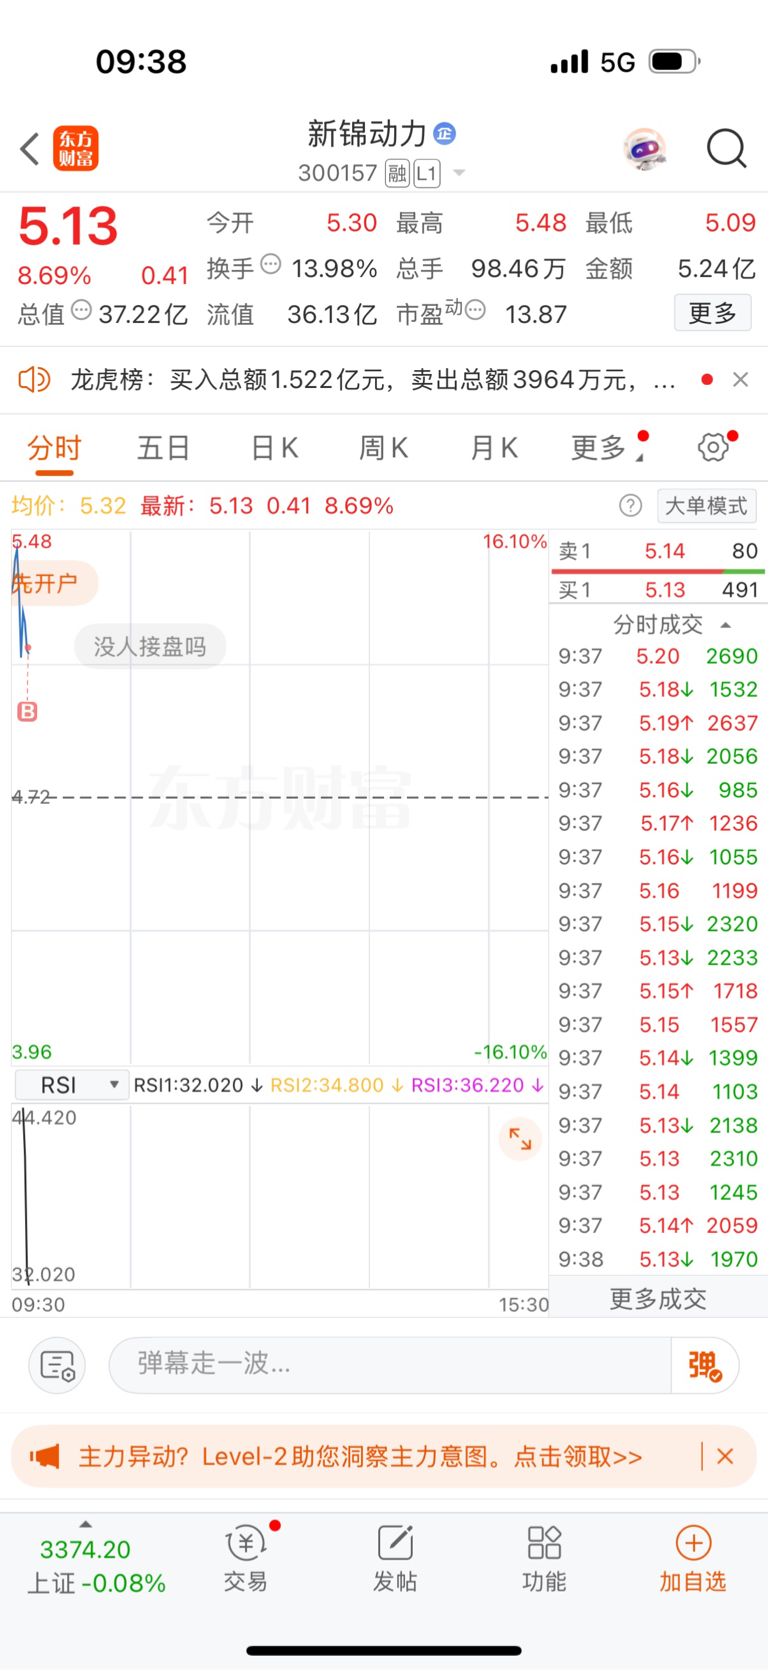
Task: Open the 更多 quote details button
Action: pos(712,313)
